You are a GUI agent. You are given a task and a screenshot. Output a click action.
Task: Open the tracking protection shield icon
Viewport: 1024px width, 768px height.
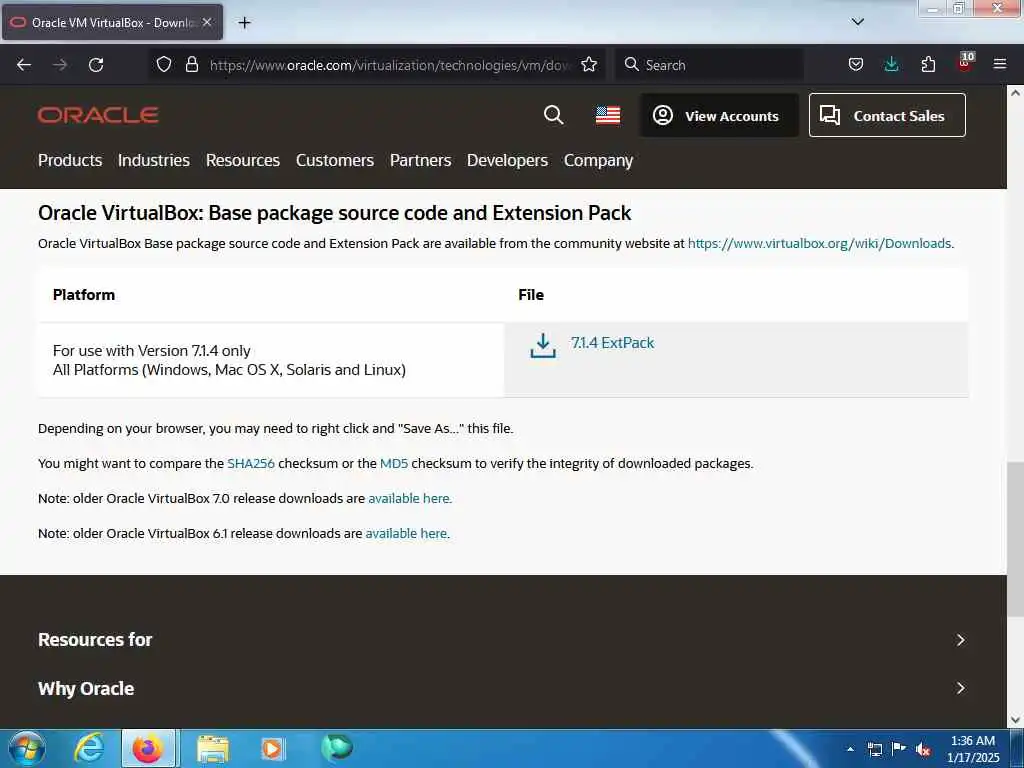164,64
